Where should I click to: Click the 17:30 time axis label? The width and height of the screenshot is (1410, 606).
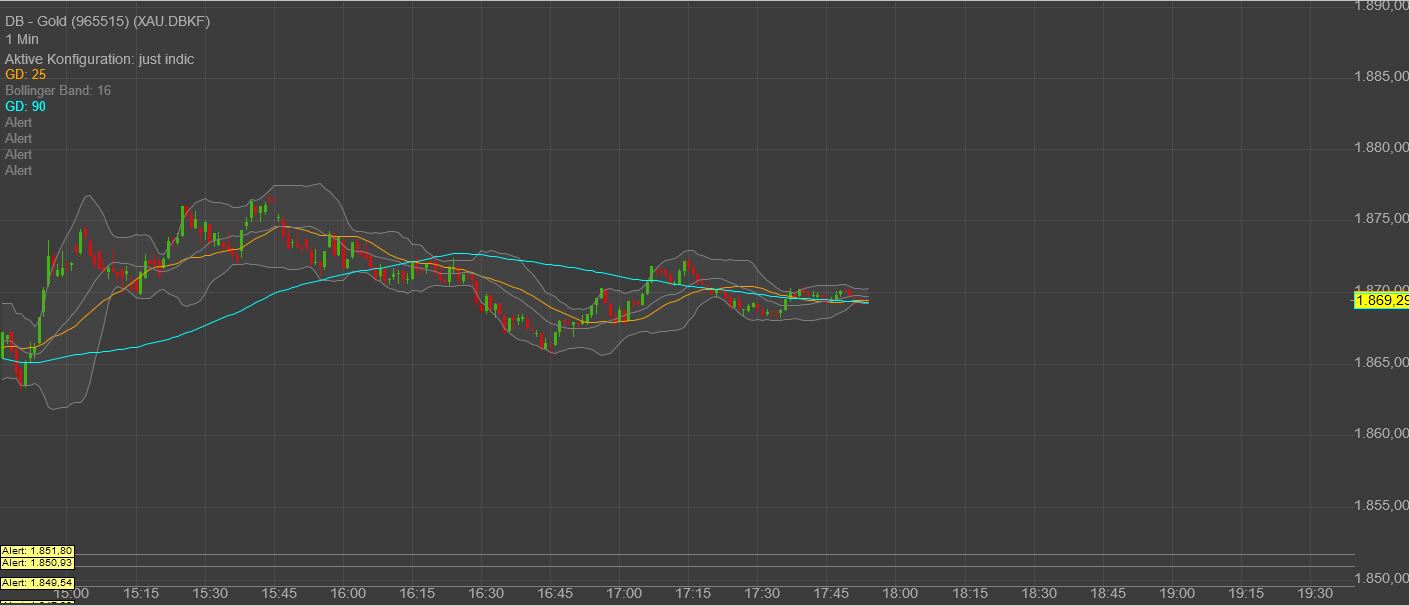click(x=762, y=594)
